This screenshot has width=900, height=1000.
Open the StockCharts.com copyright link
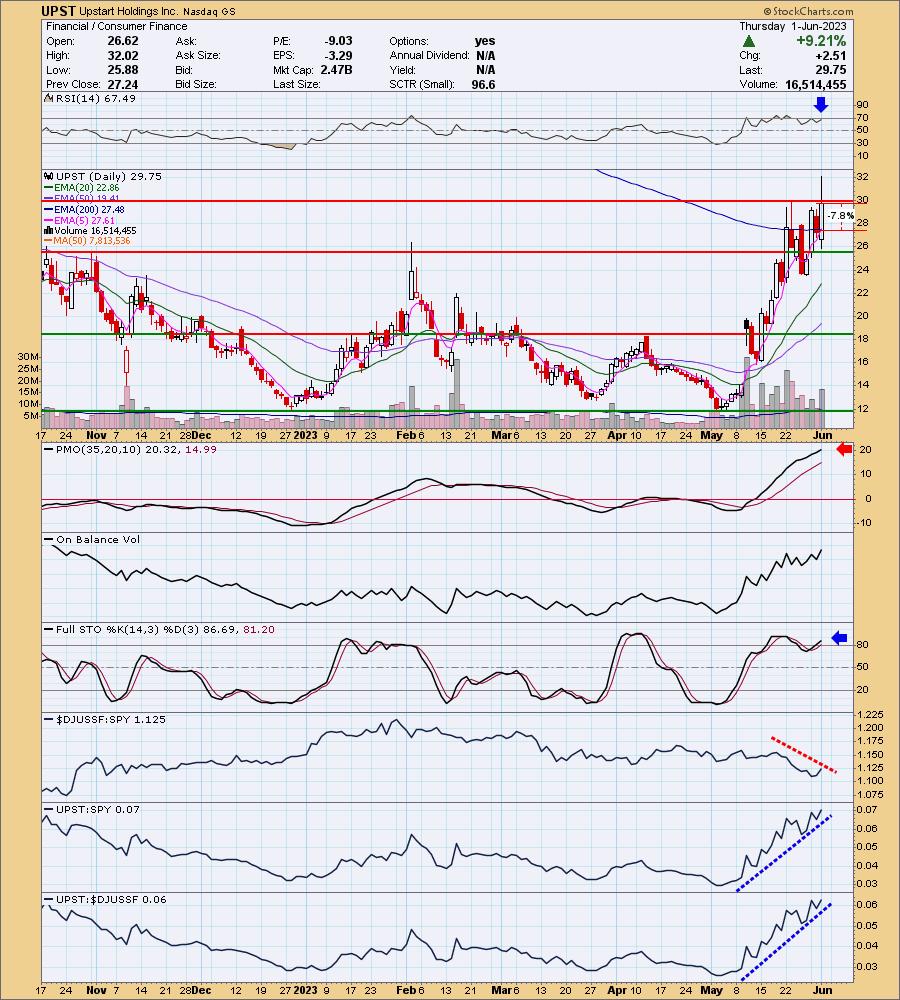coord(808,11)
